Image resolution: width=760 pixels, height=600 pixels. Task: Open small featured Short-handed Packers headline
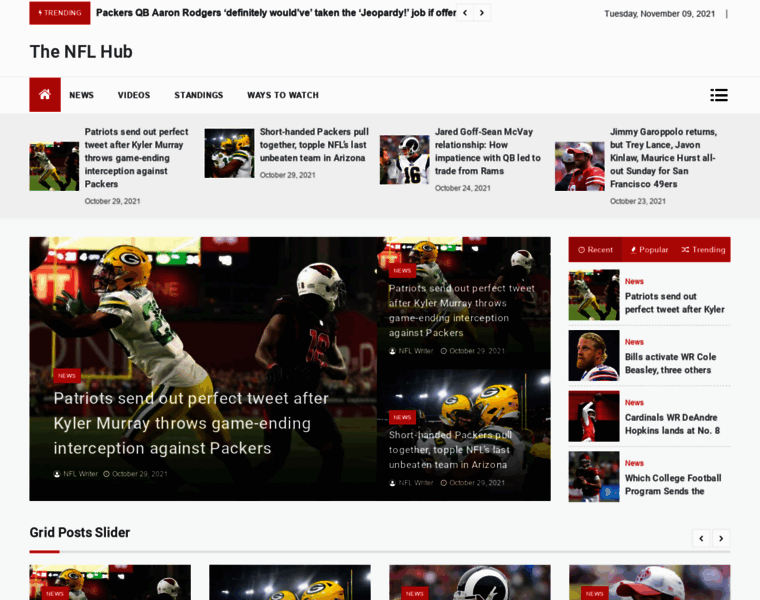pyautogui.click(x=450, y=450)
